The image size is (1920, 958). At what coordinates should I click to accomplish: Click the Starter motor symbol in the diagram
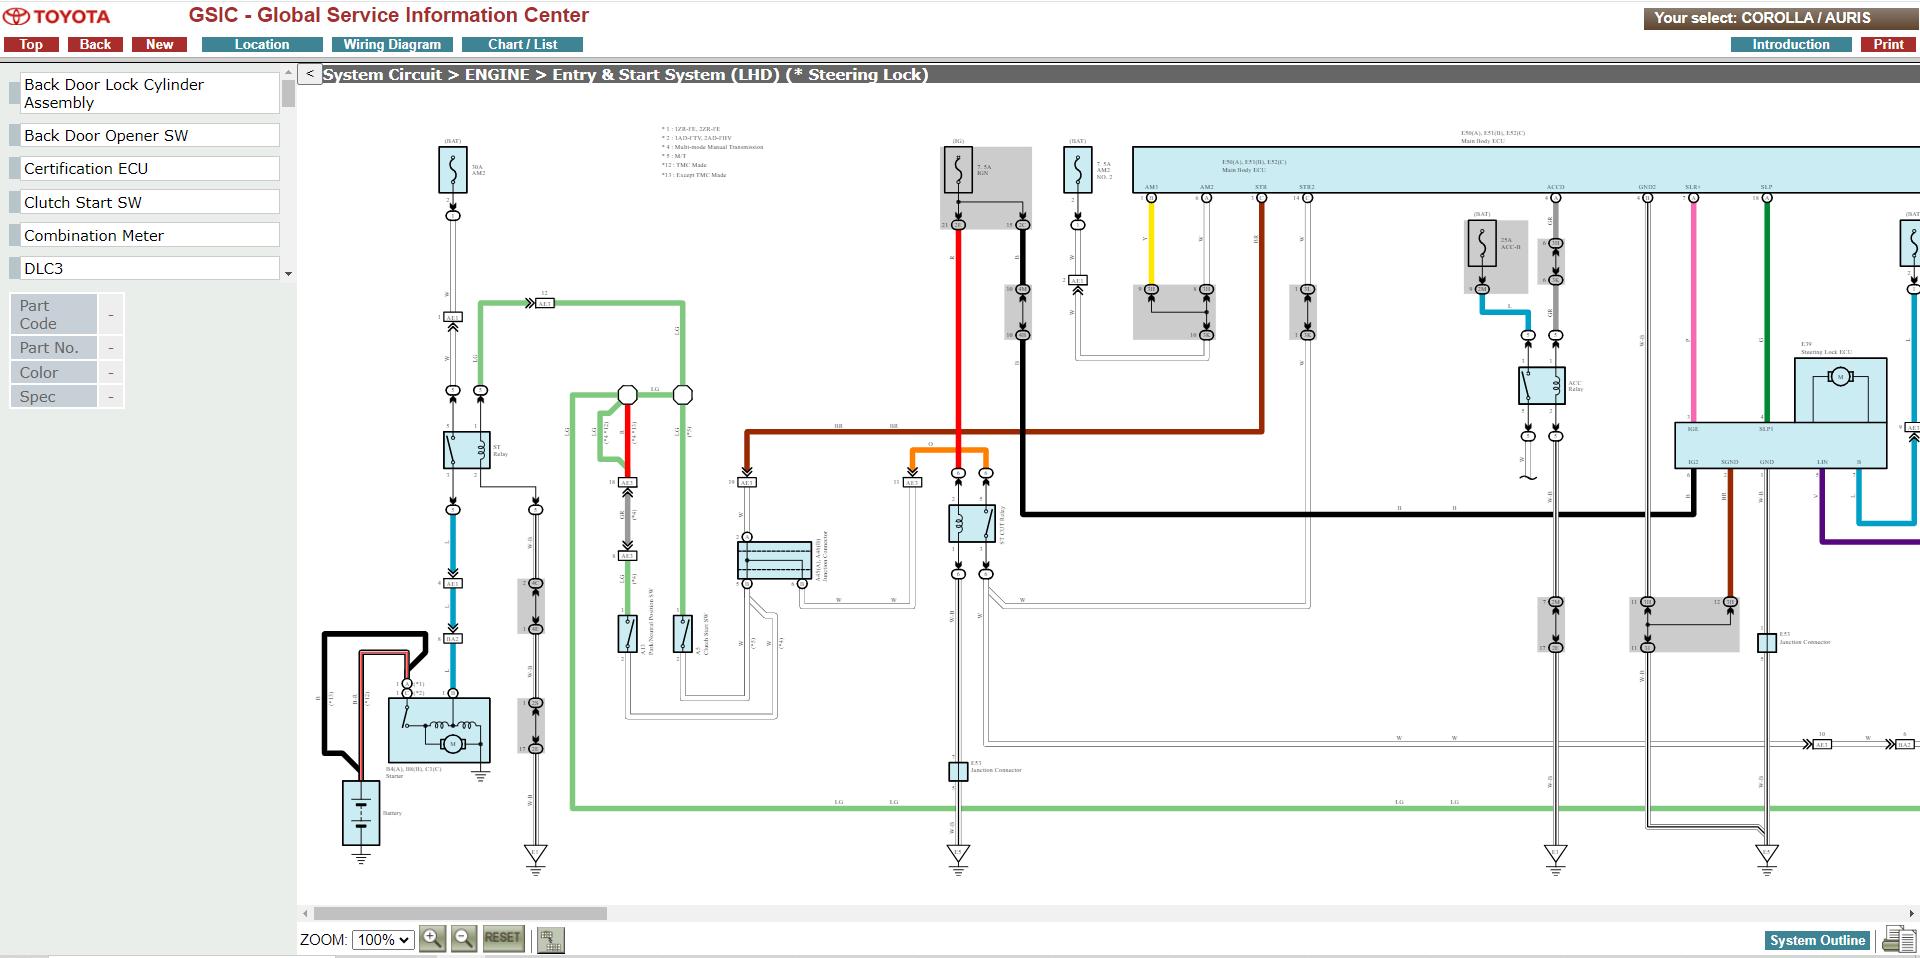click(x=439, y=730)
